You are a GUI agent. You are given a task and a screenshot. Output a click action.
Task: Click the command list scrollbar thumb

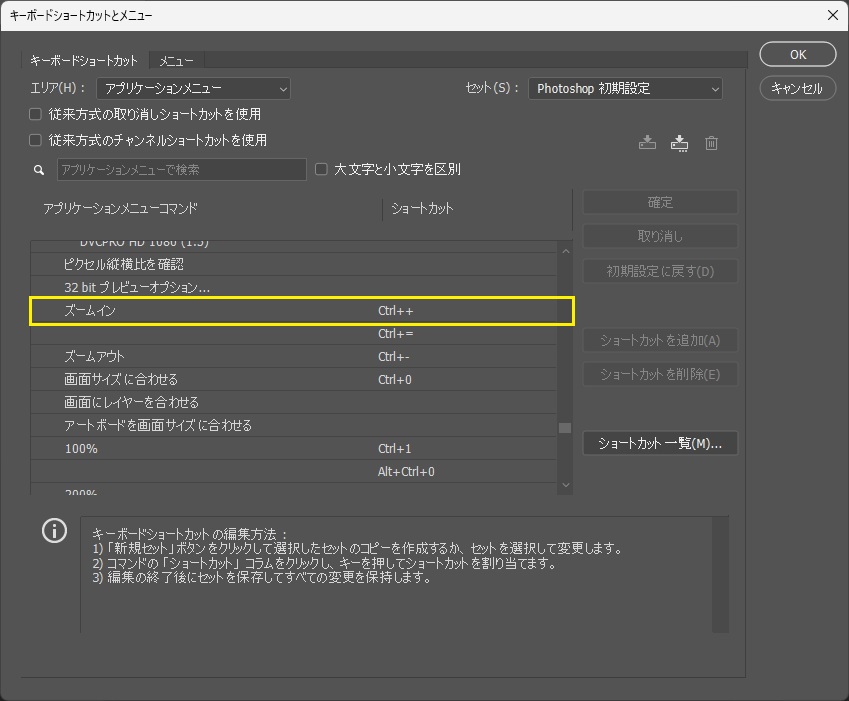tap(565, 428)
